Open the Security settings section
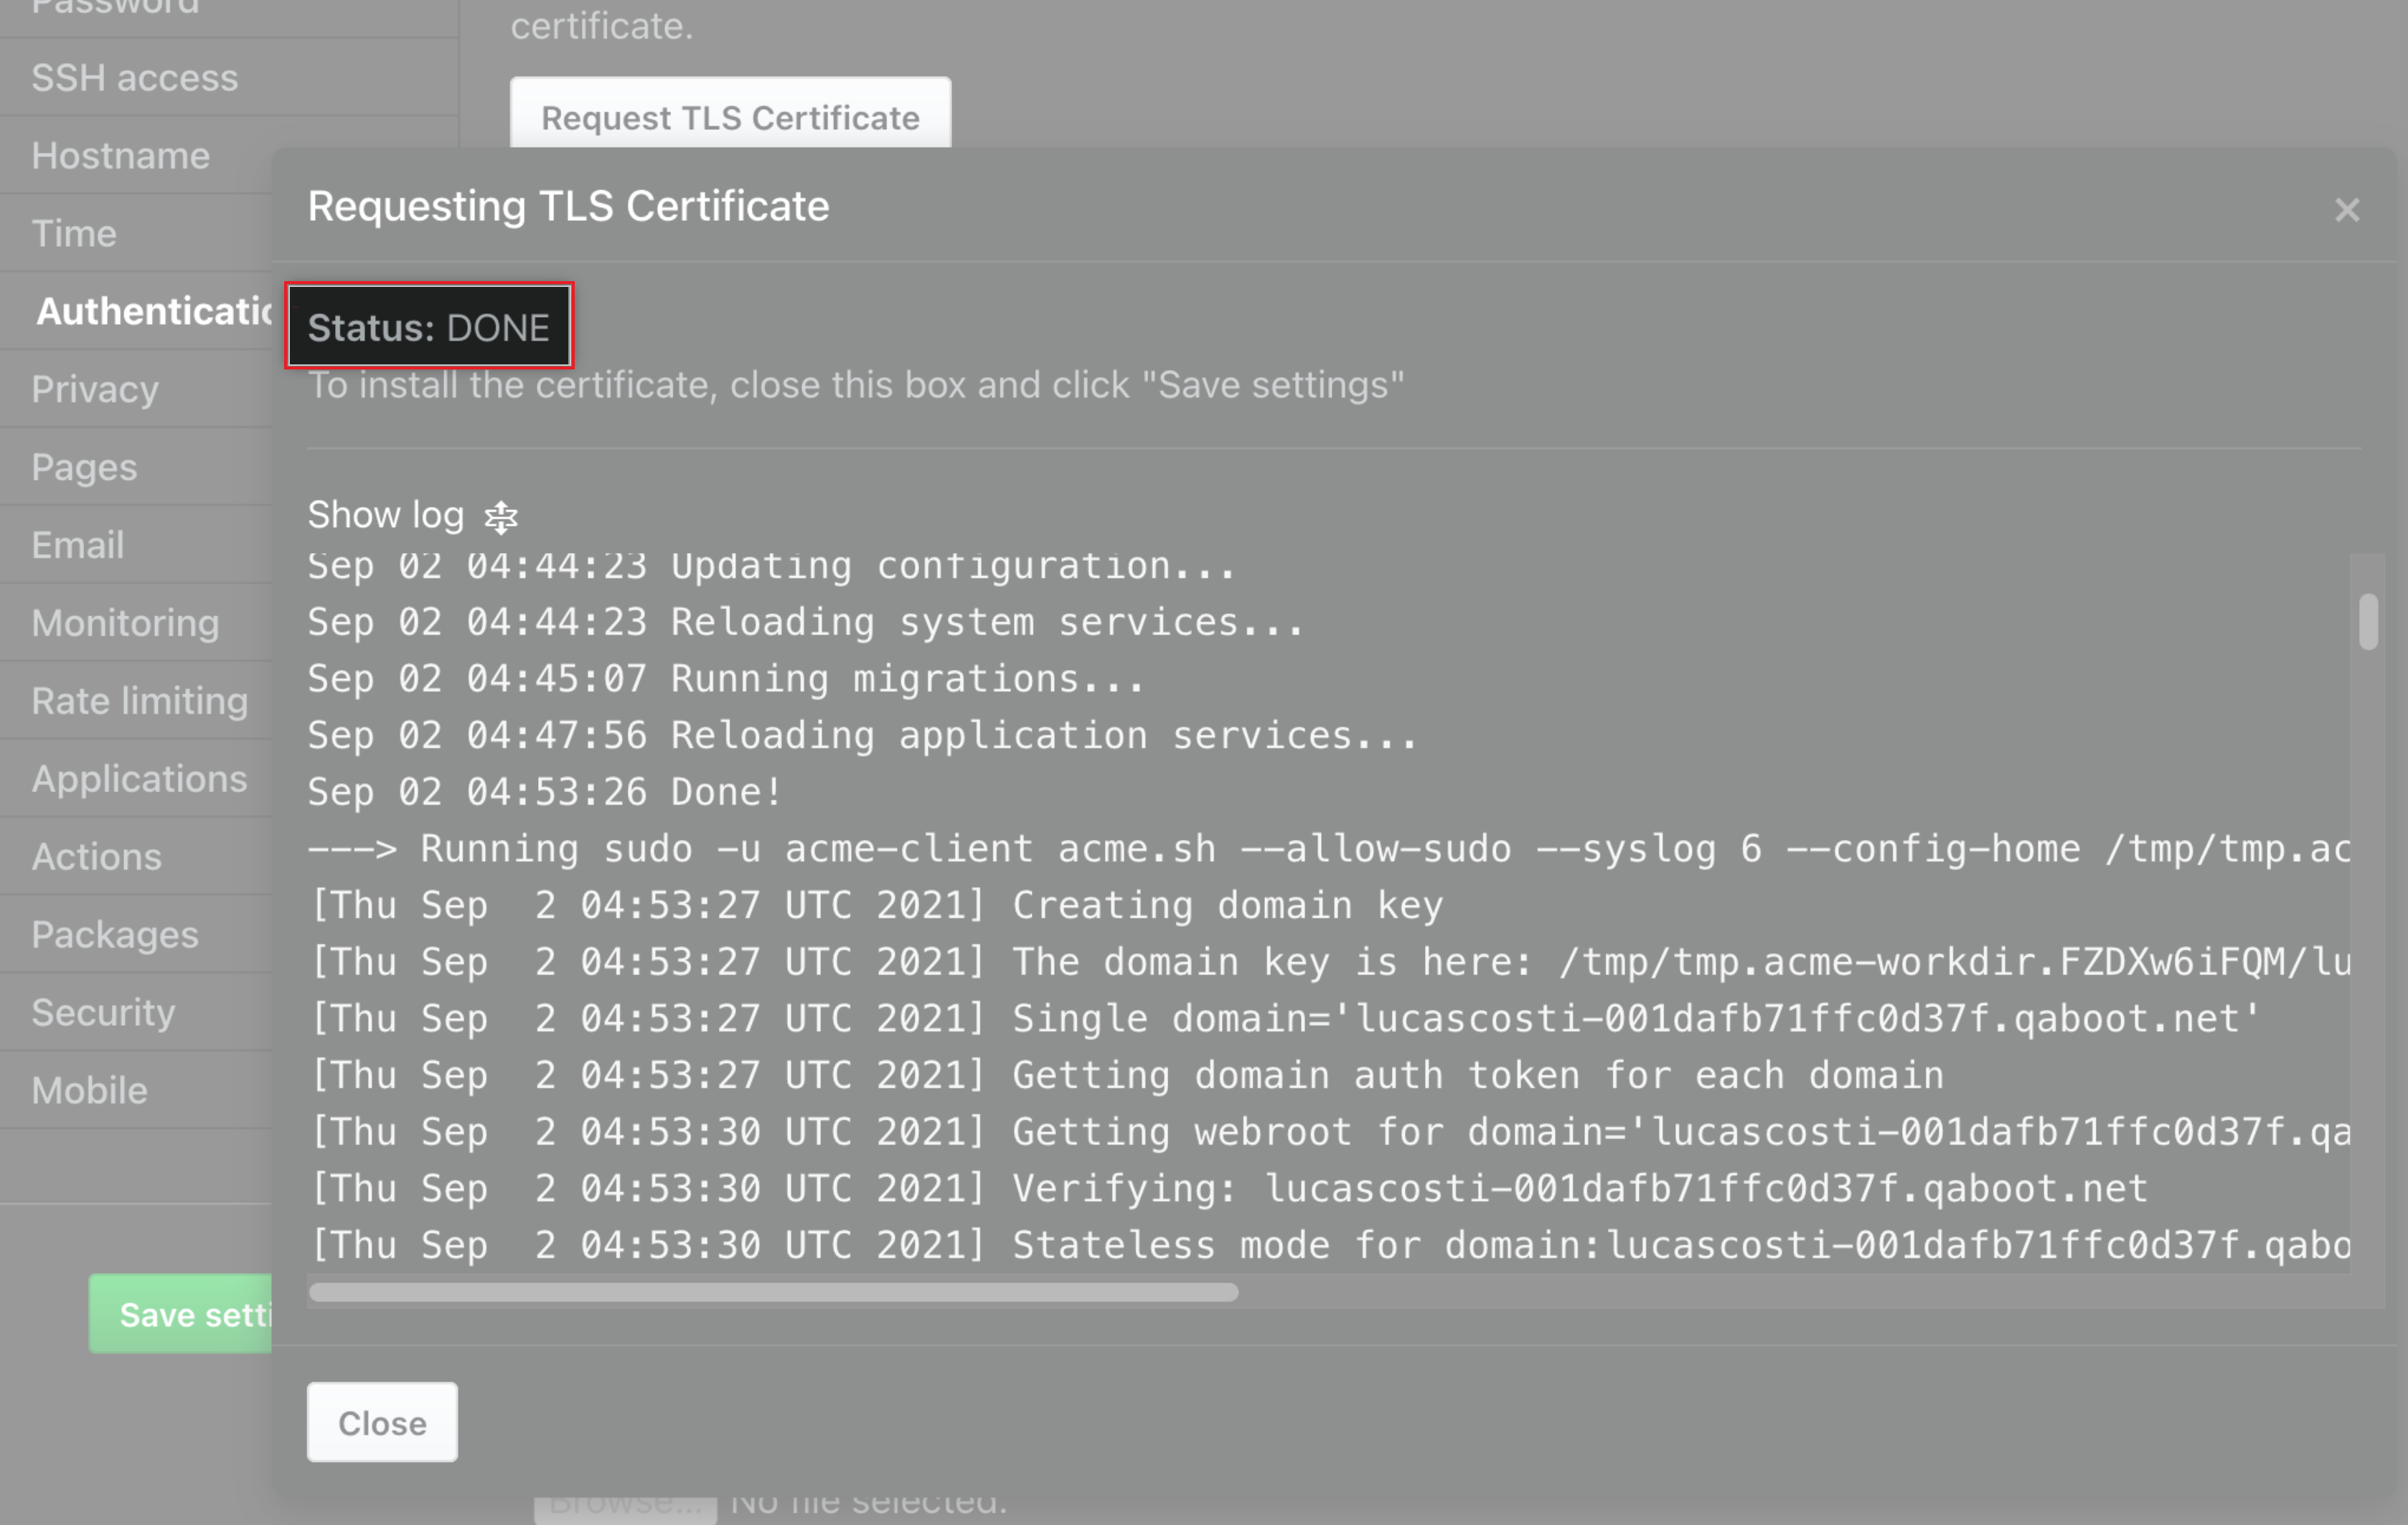The width and height of the screenshot is (2408, 1525). tap(103, 1012)
